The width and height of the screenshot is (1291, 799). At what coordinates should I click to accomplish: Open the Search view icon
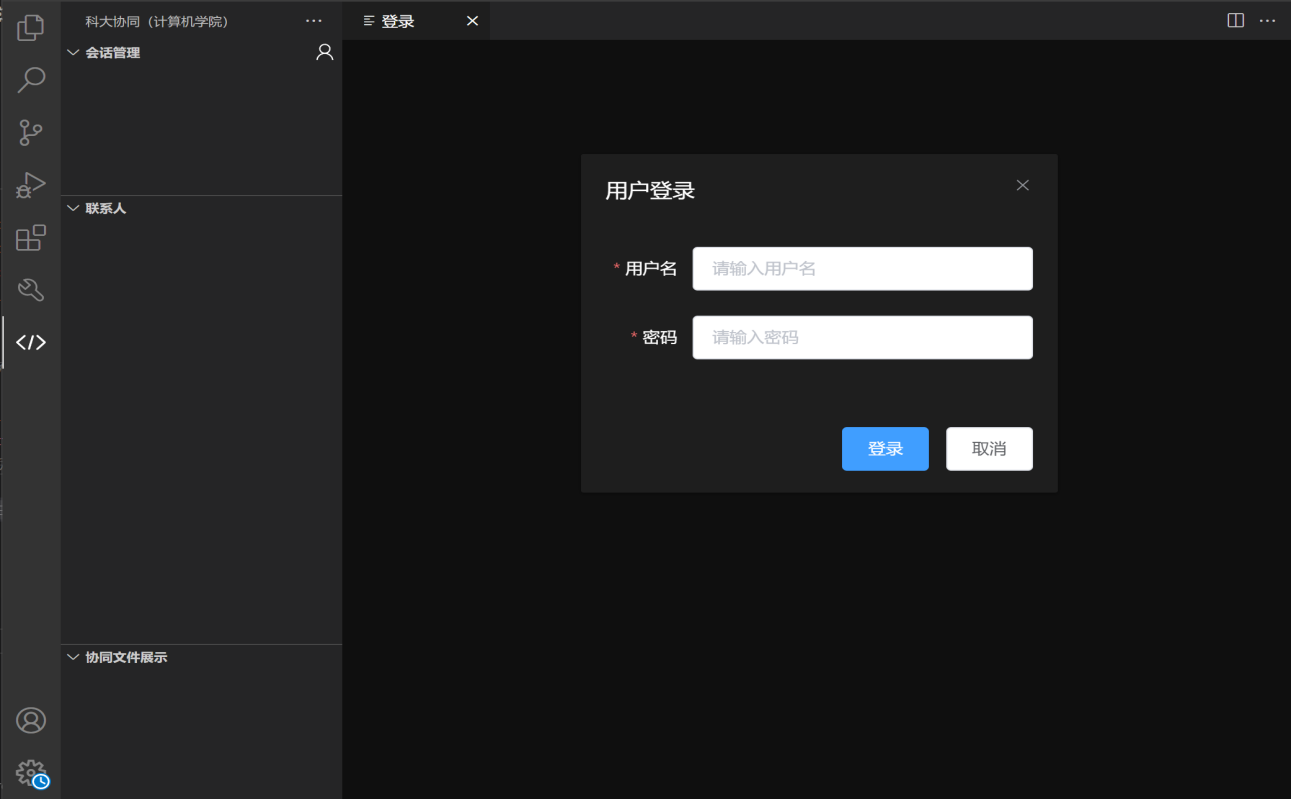(31, 80)
